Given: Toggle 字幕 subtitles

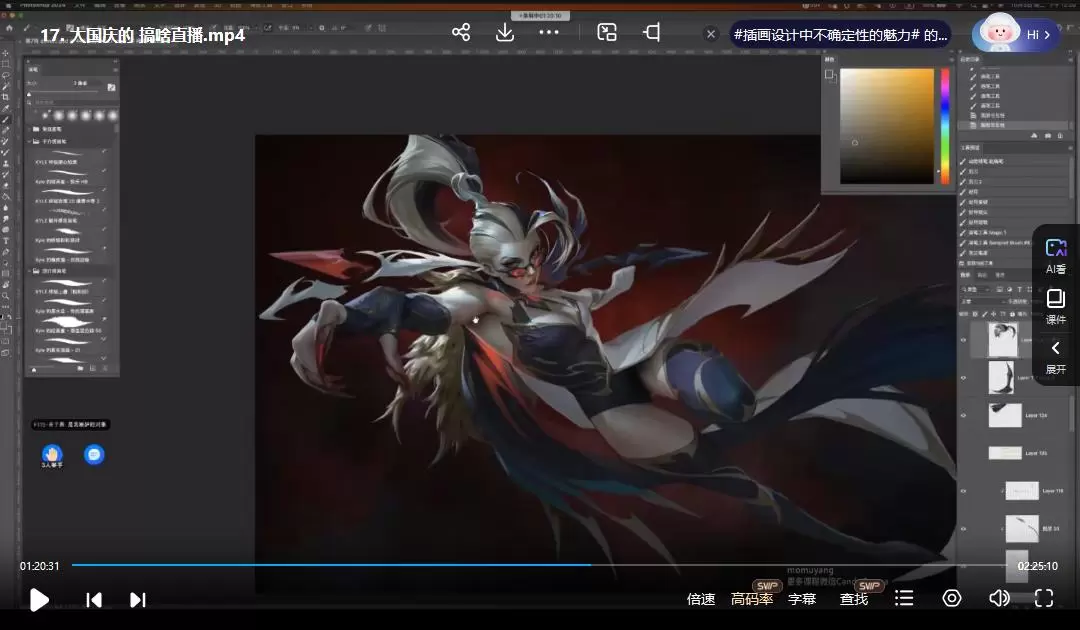Looking at the screenshot, I should 802,599.
